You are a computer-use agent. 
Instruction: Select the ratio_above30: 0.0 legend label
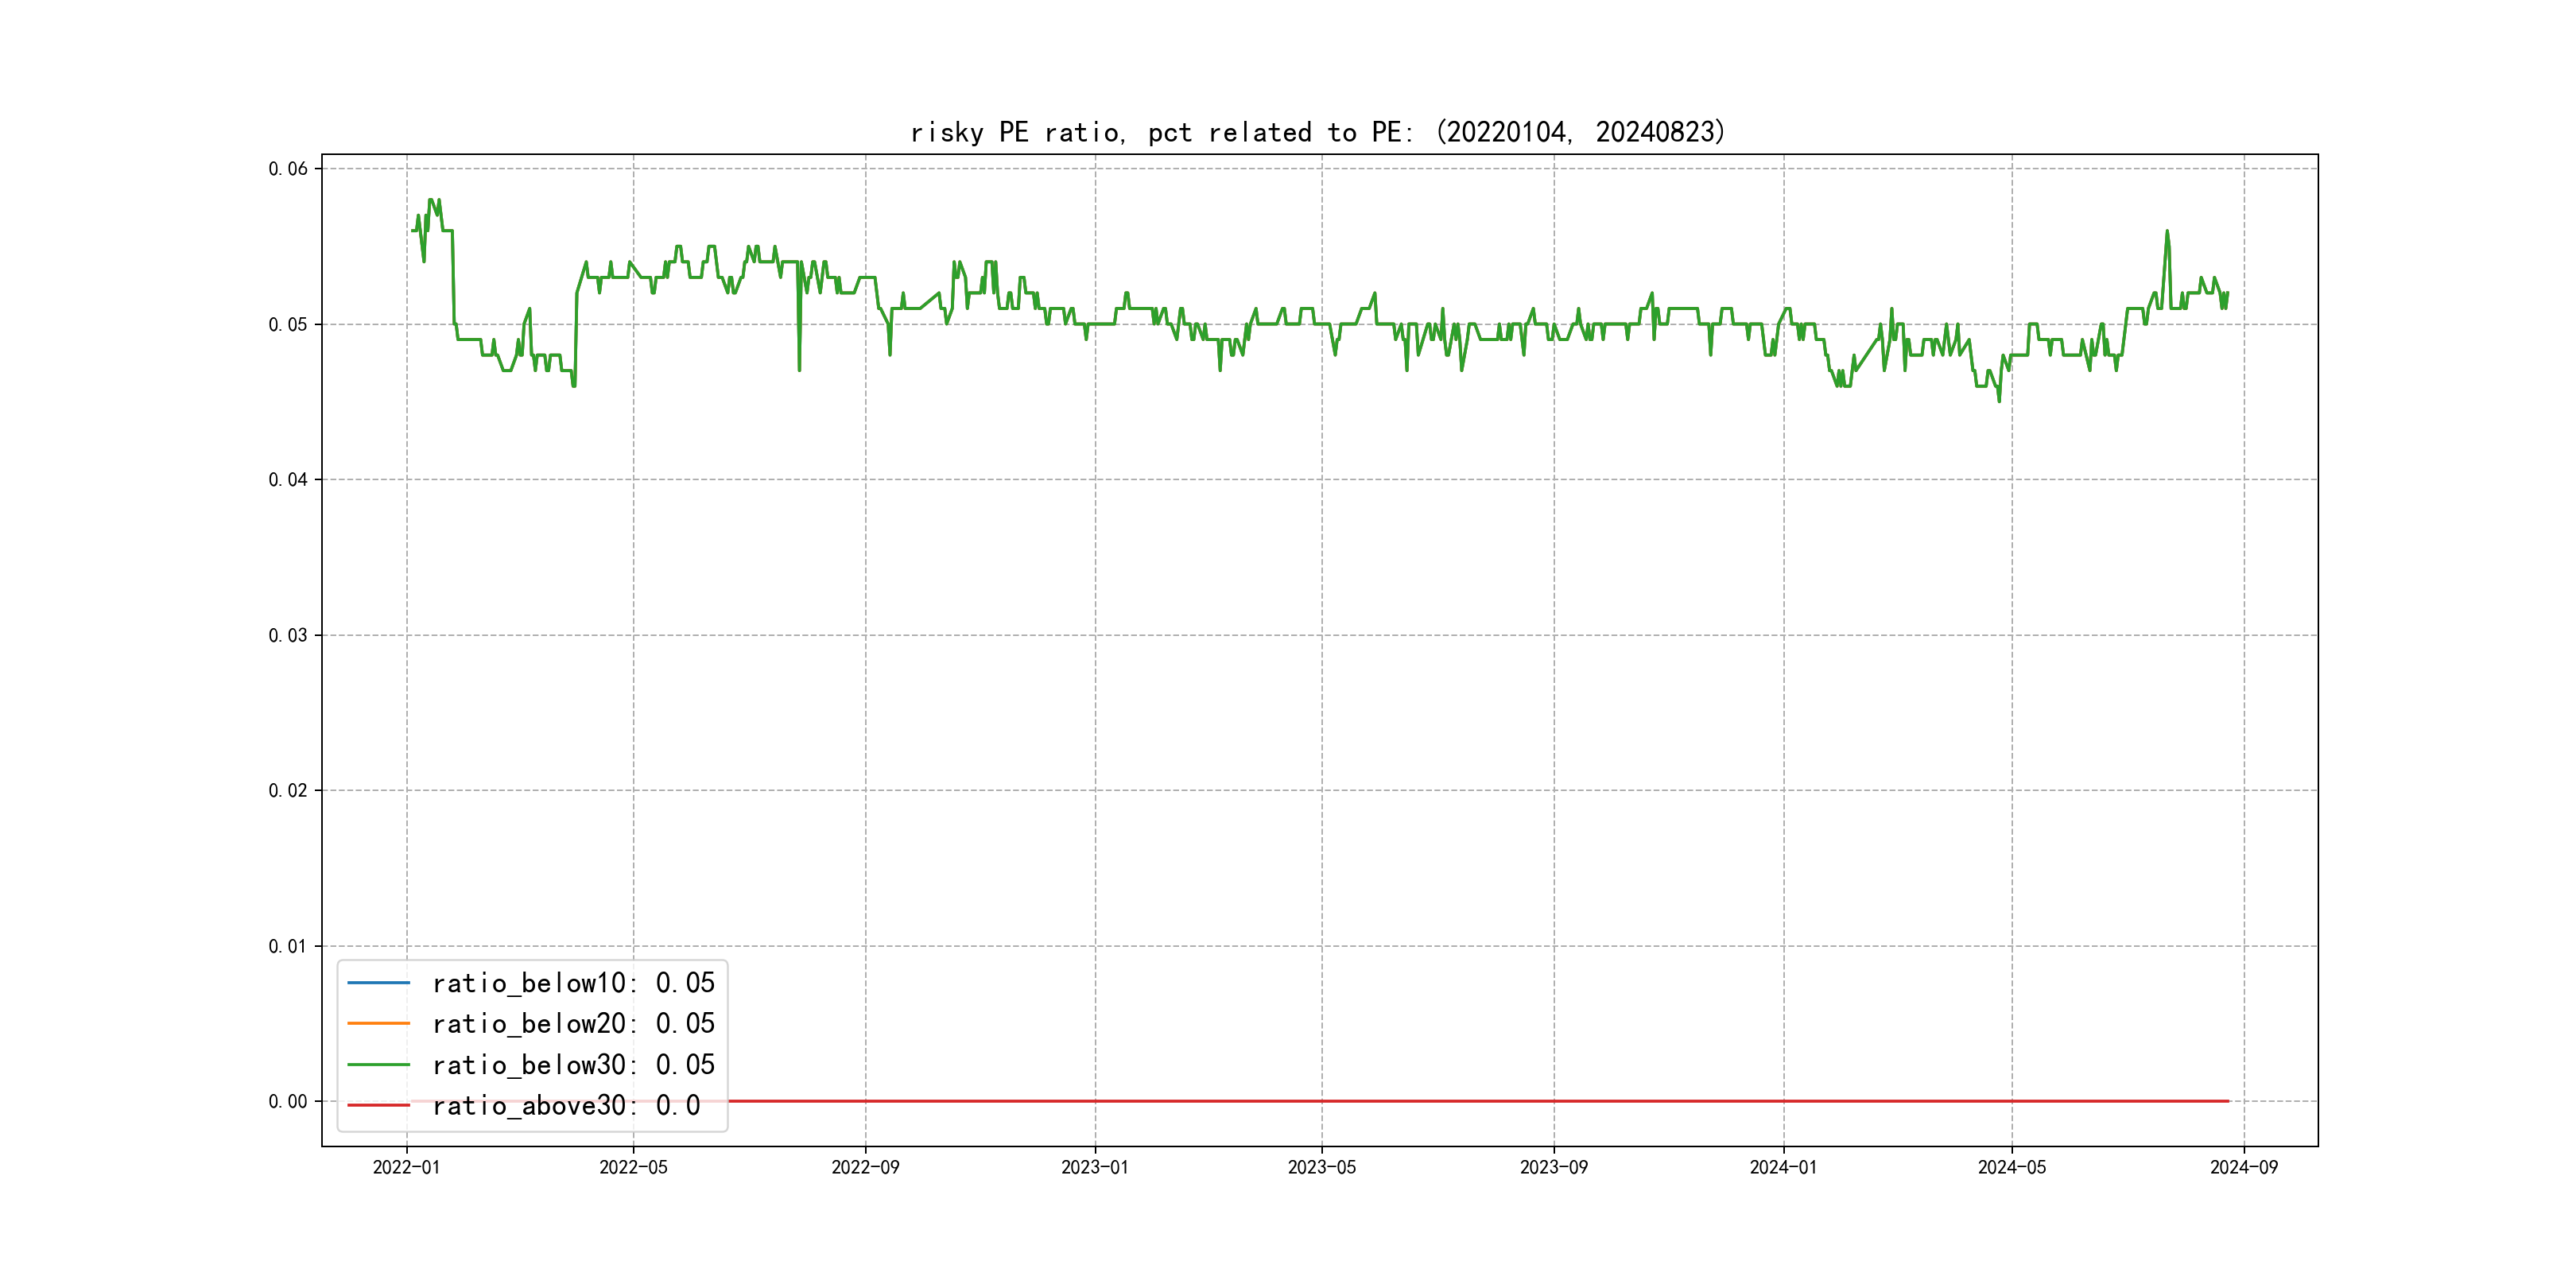[566, 1105]
